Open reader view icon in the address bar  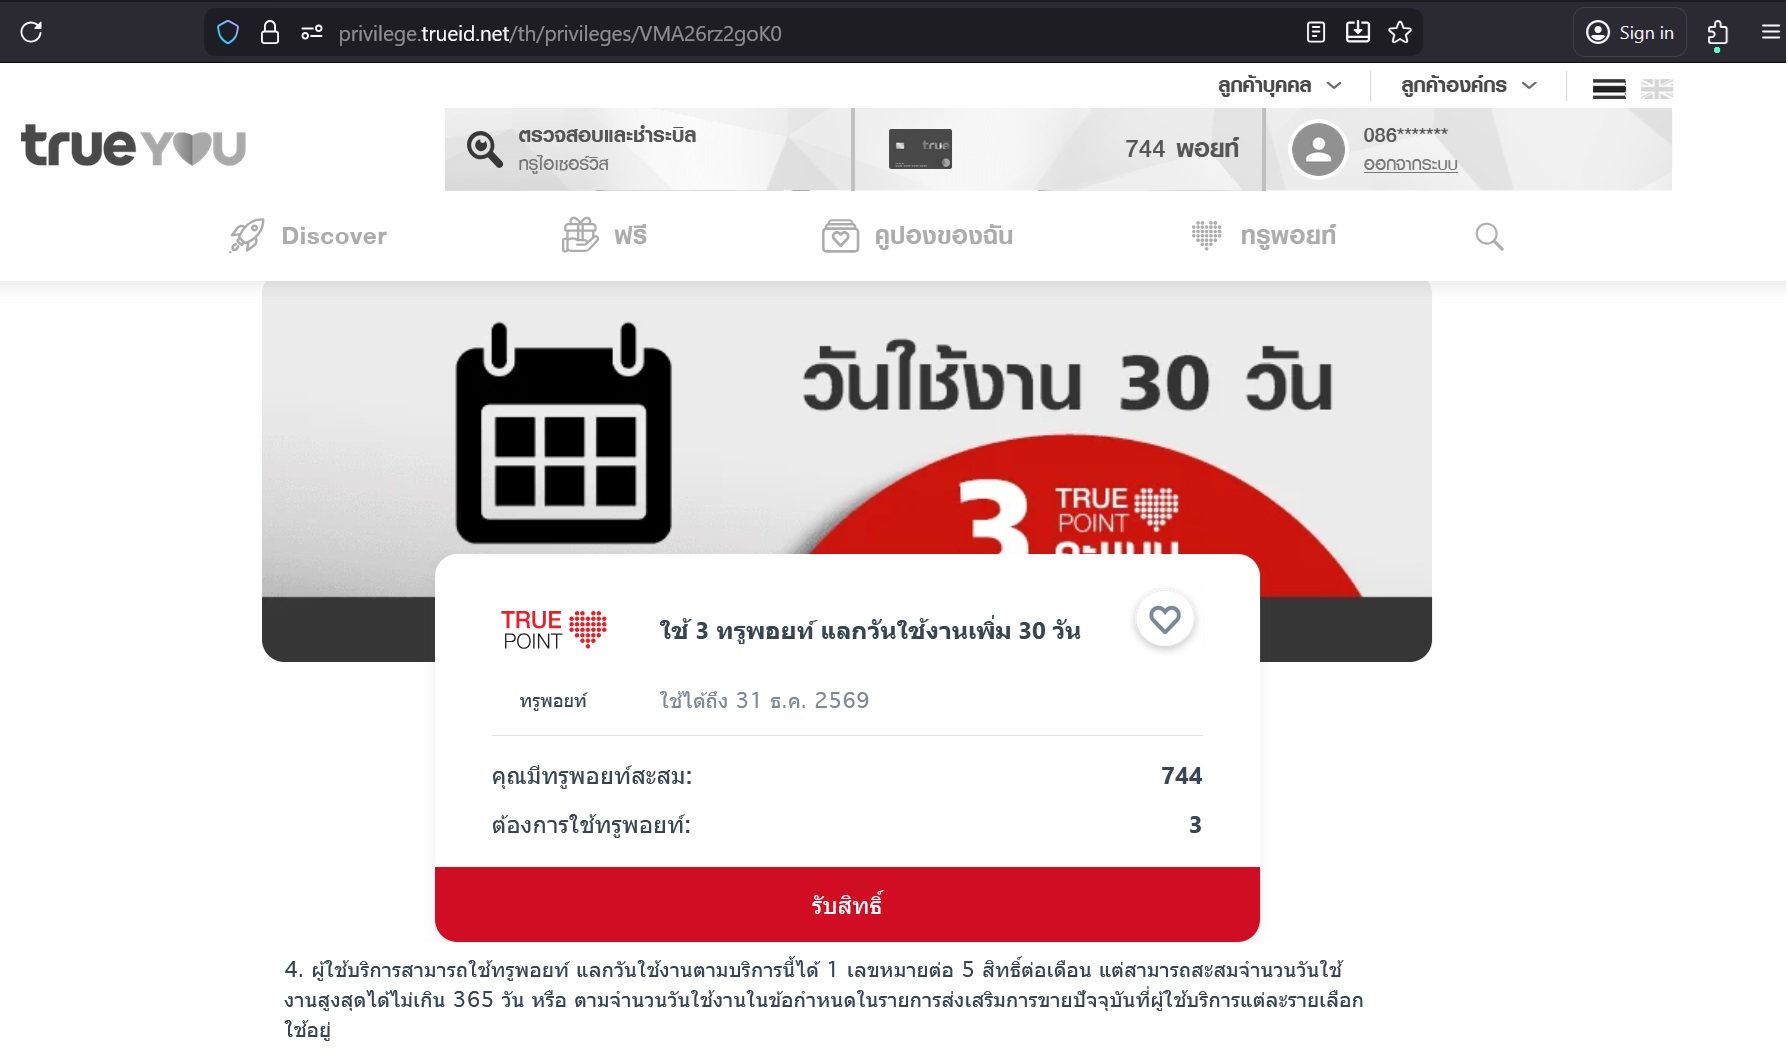[1316, 32]
